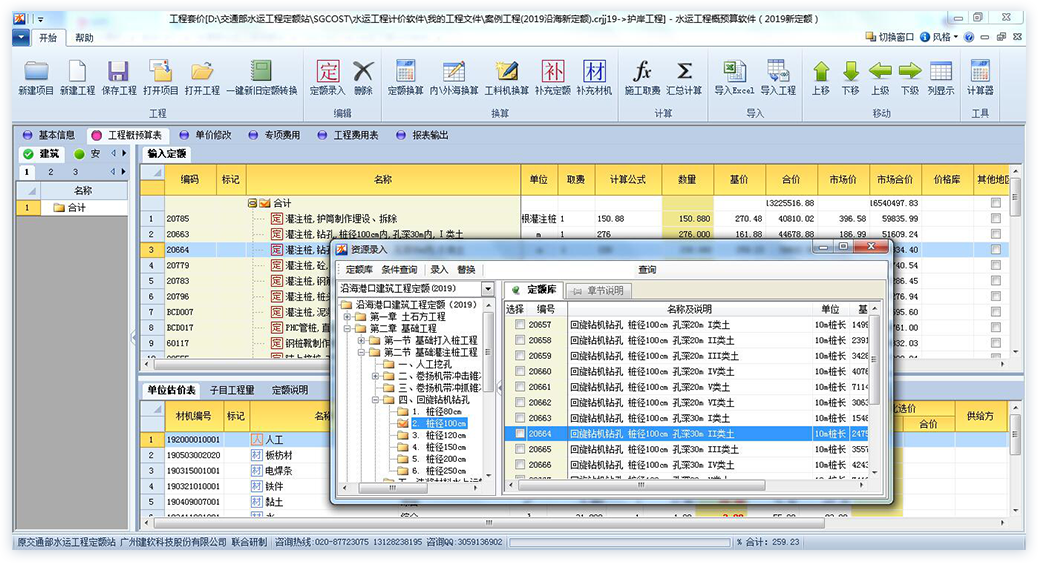The height and width of the screenshot is (563, 1038).
Task: Expand the 第一节 基础打入桩工程 node
Action: click(361, 340)
